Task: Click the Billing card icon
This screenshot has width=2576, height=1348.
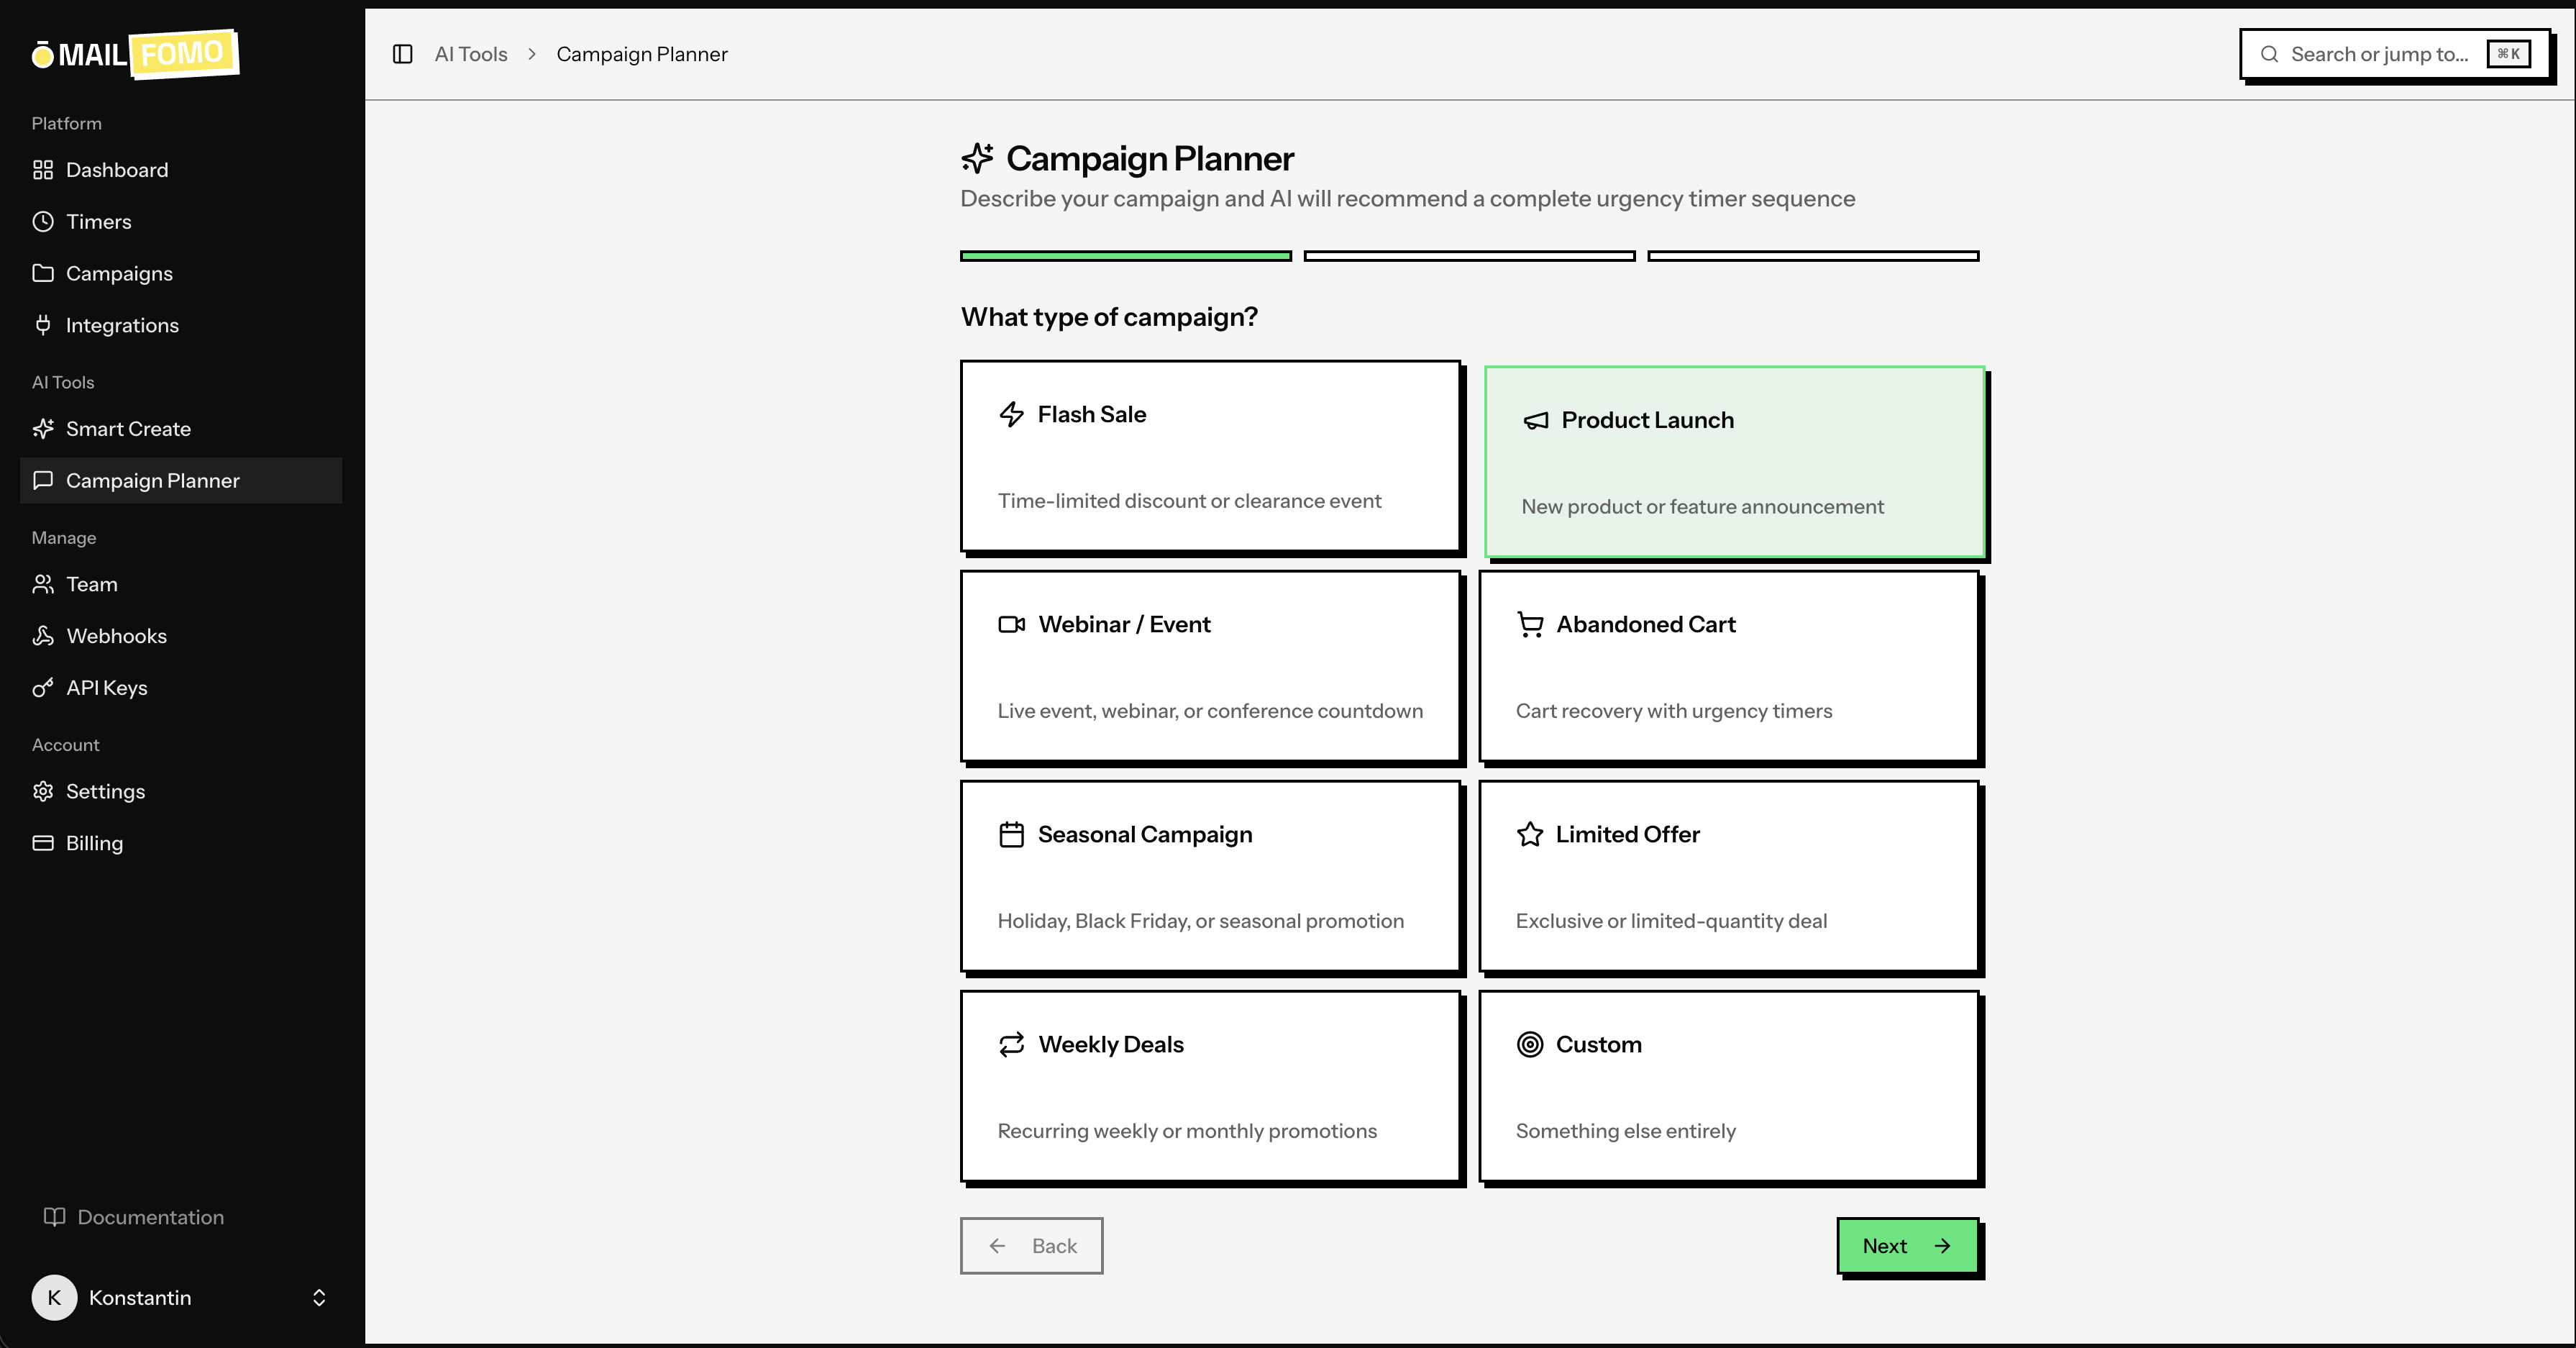Action: click(x=42, y=843)
